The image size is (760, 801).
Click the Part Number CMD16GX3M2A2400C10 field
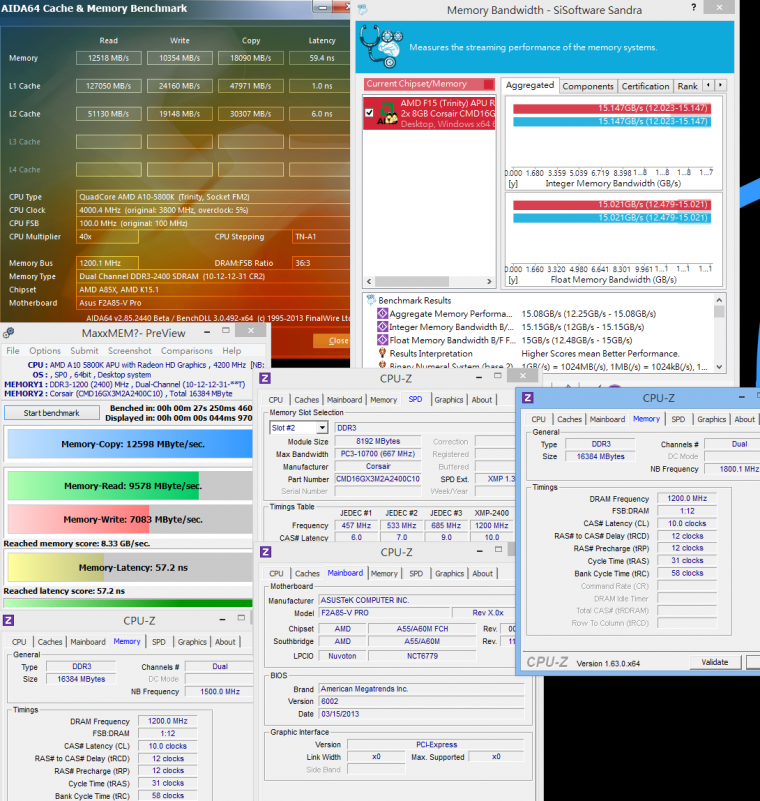[x=378, y=479]
